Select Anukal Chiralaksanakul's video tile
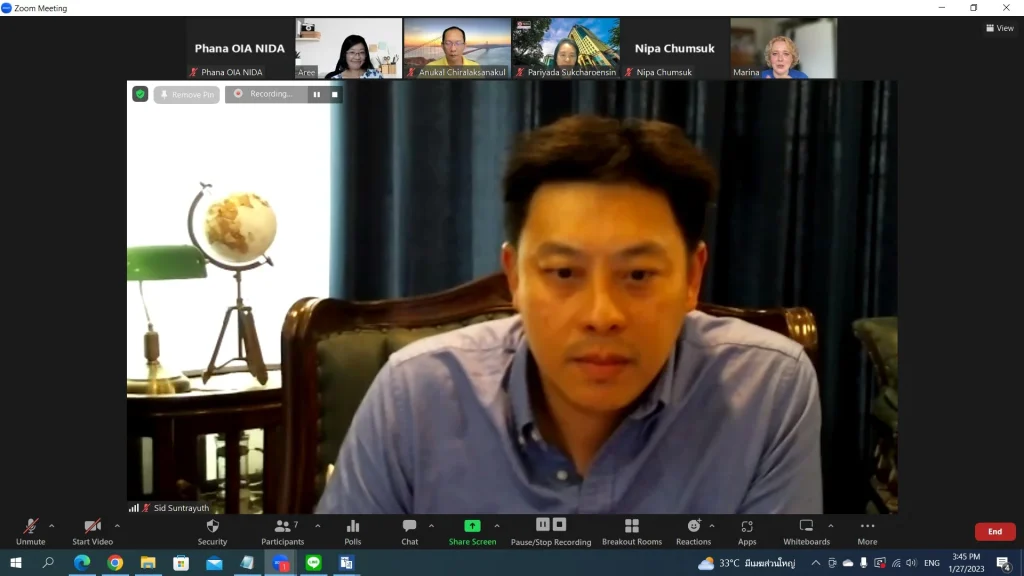The image size is (1024, 576). pos(457,47)
